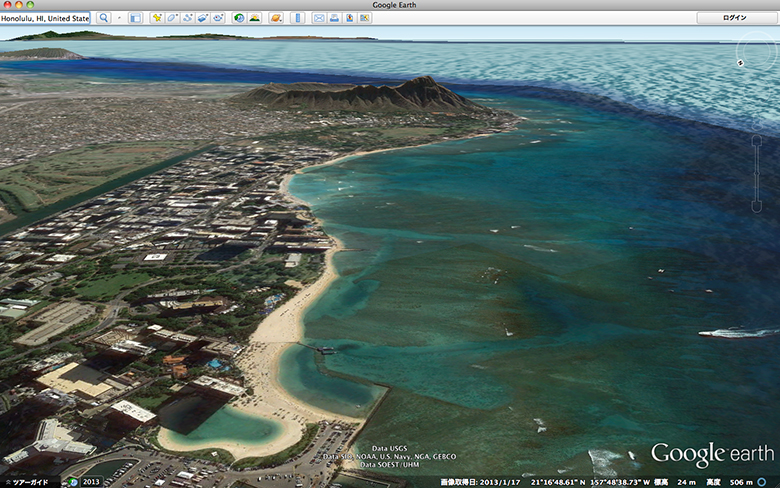This screenshot has width=780, height=488.
Task: Select the Add Polygon tool
Action: pyautogui.click(x=172, y=18)
